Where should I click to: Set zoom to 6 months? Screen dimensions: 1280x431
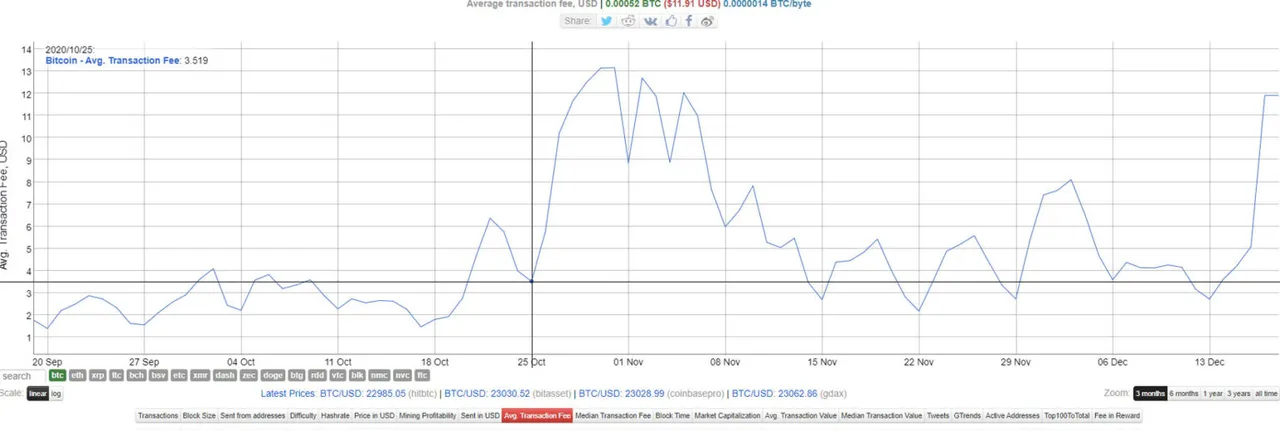pyautogui.click(x=1183, y=394)
